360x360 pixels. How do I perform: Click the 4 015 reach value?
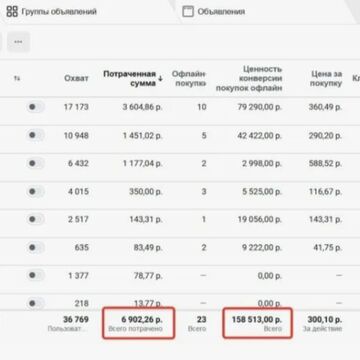click(78, 192)
